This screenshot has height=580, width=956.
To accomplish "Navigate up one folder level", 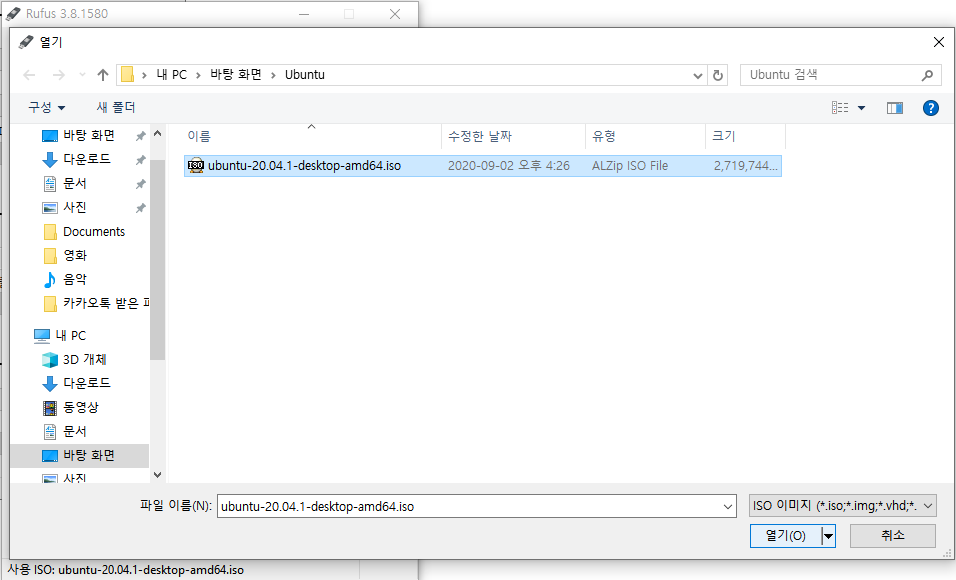I will (x=102, y=75).
